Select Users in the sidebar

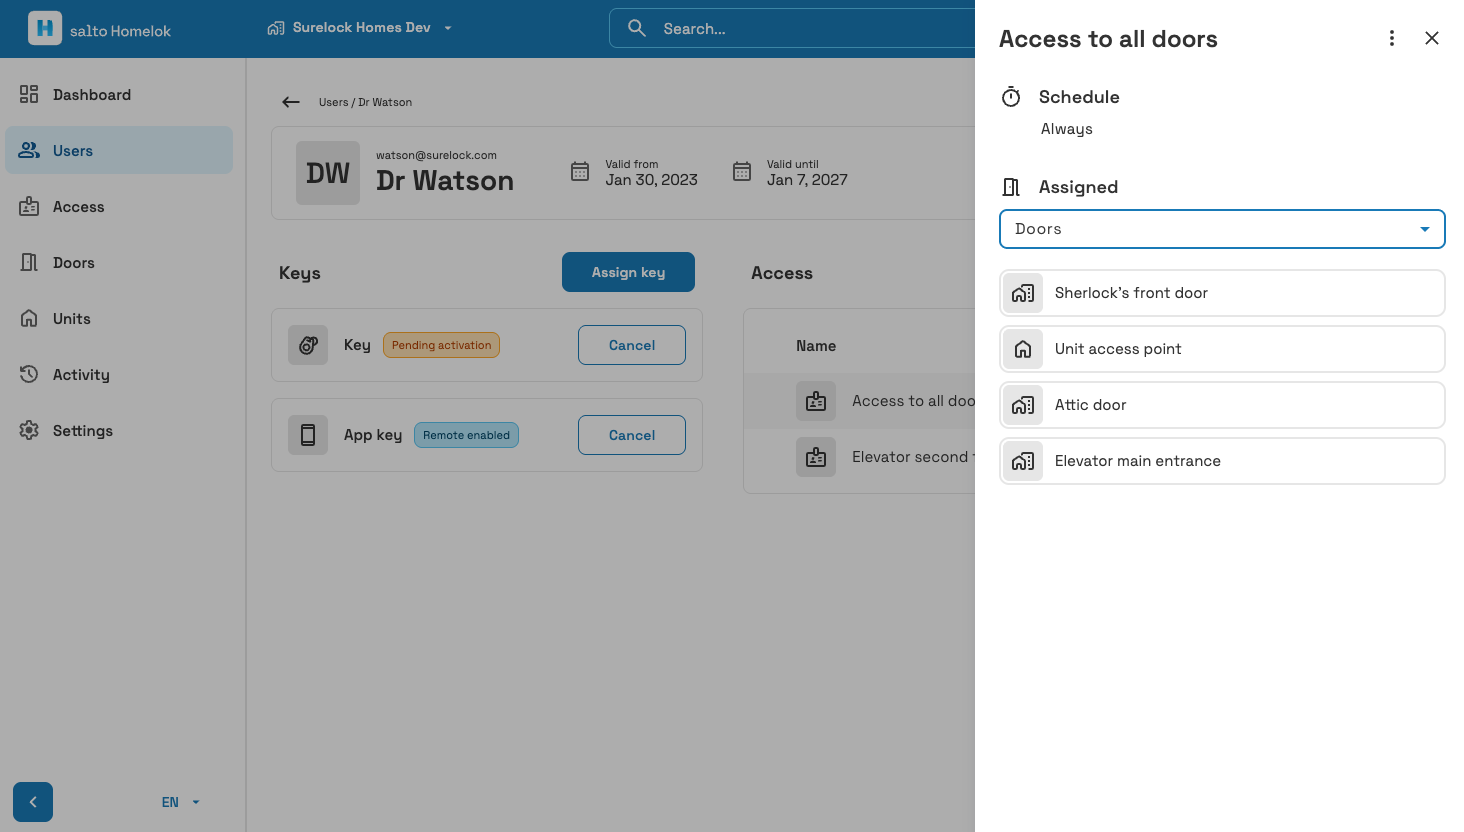click(x=119, y=151)
